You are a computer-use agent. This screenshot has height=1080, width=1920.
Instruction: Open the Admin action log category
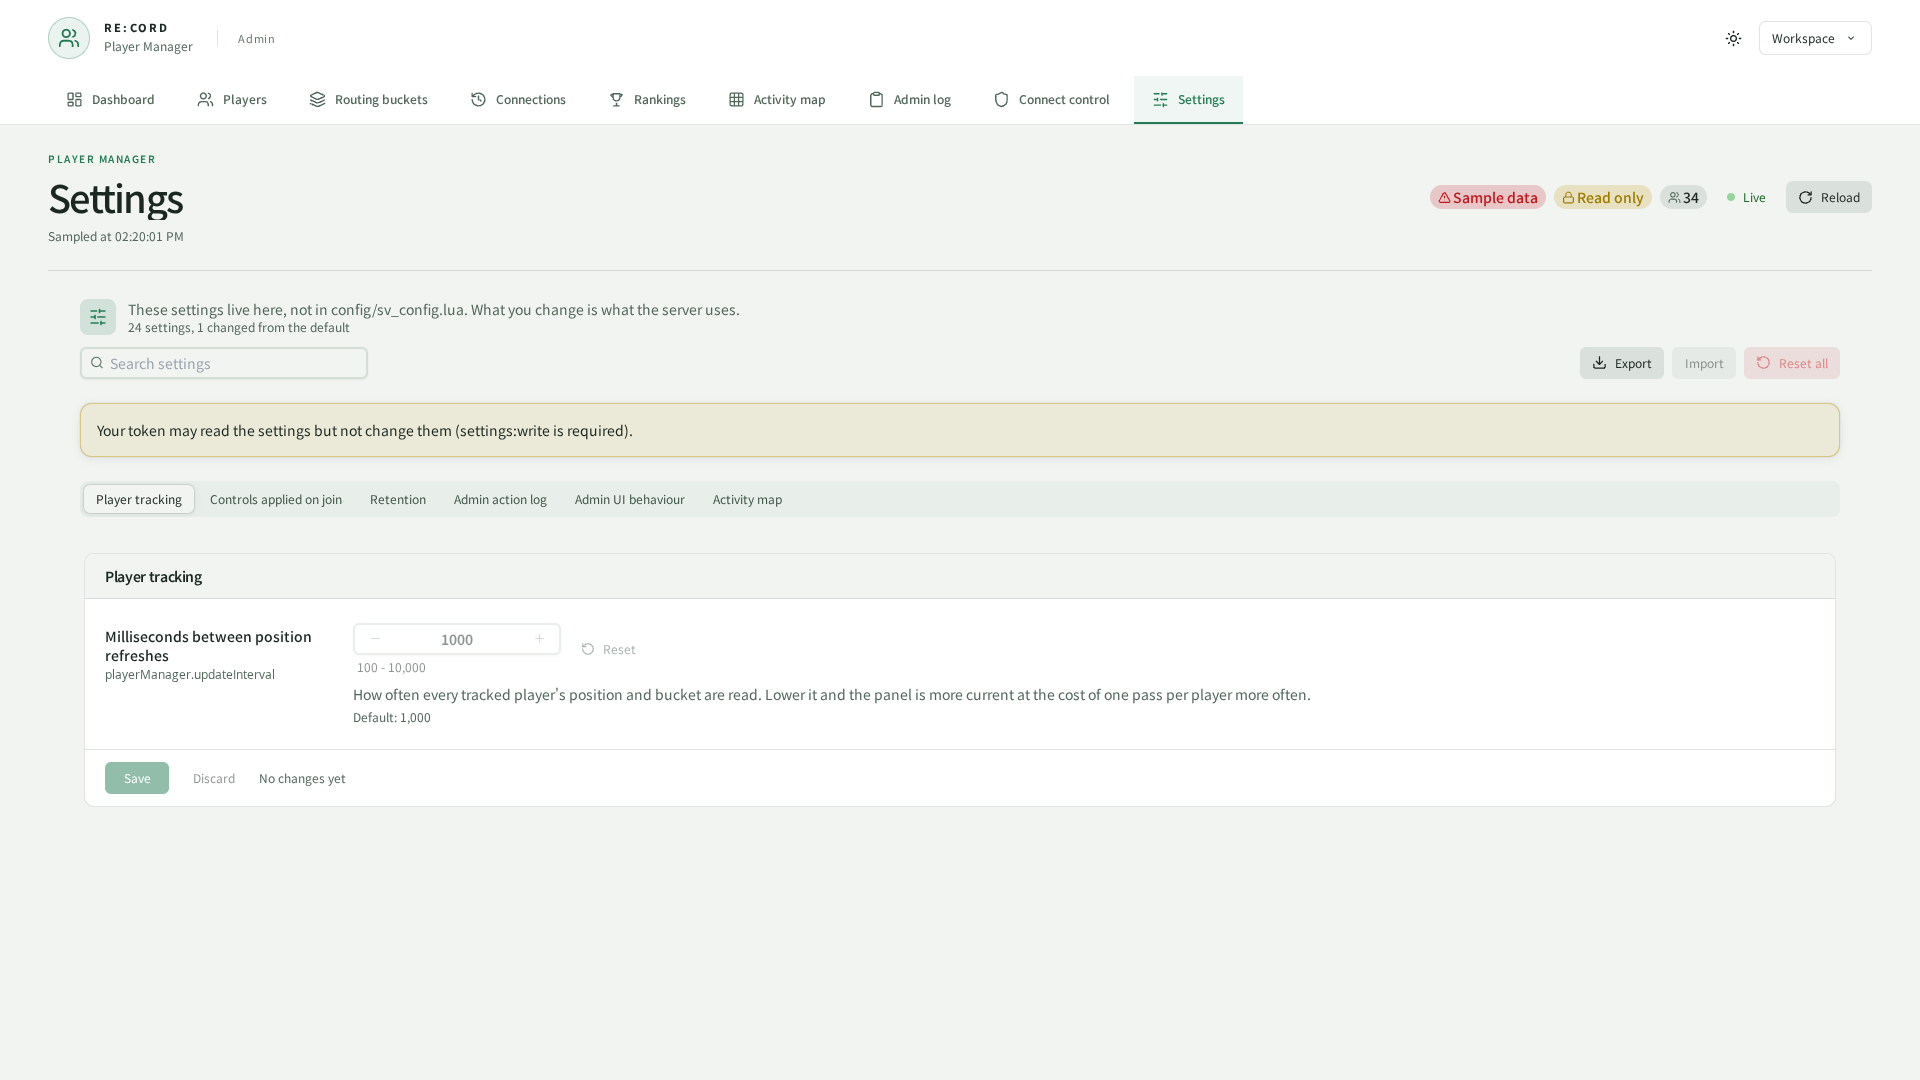(x=500, y=499)
